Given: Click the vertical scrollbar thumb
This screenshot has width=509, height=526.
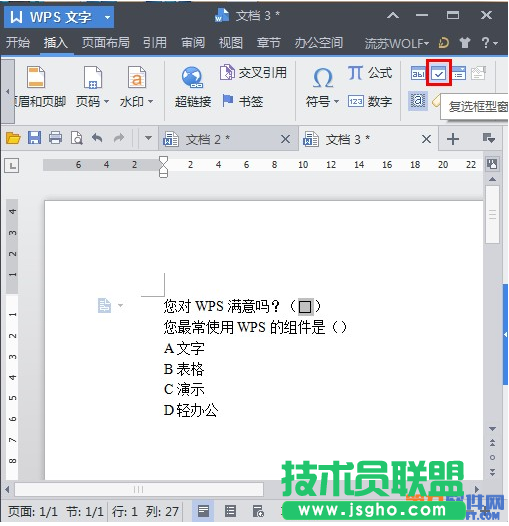Looking at the screenshot, I should 492,214.
